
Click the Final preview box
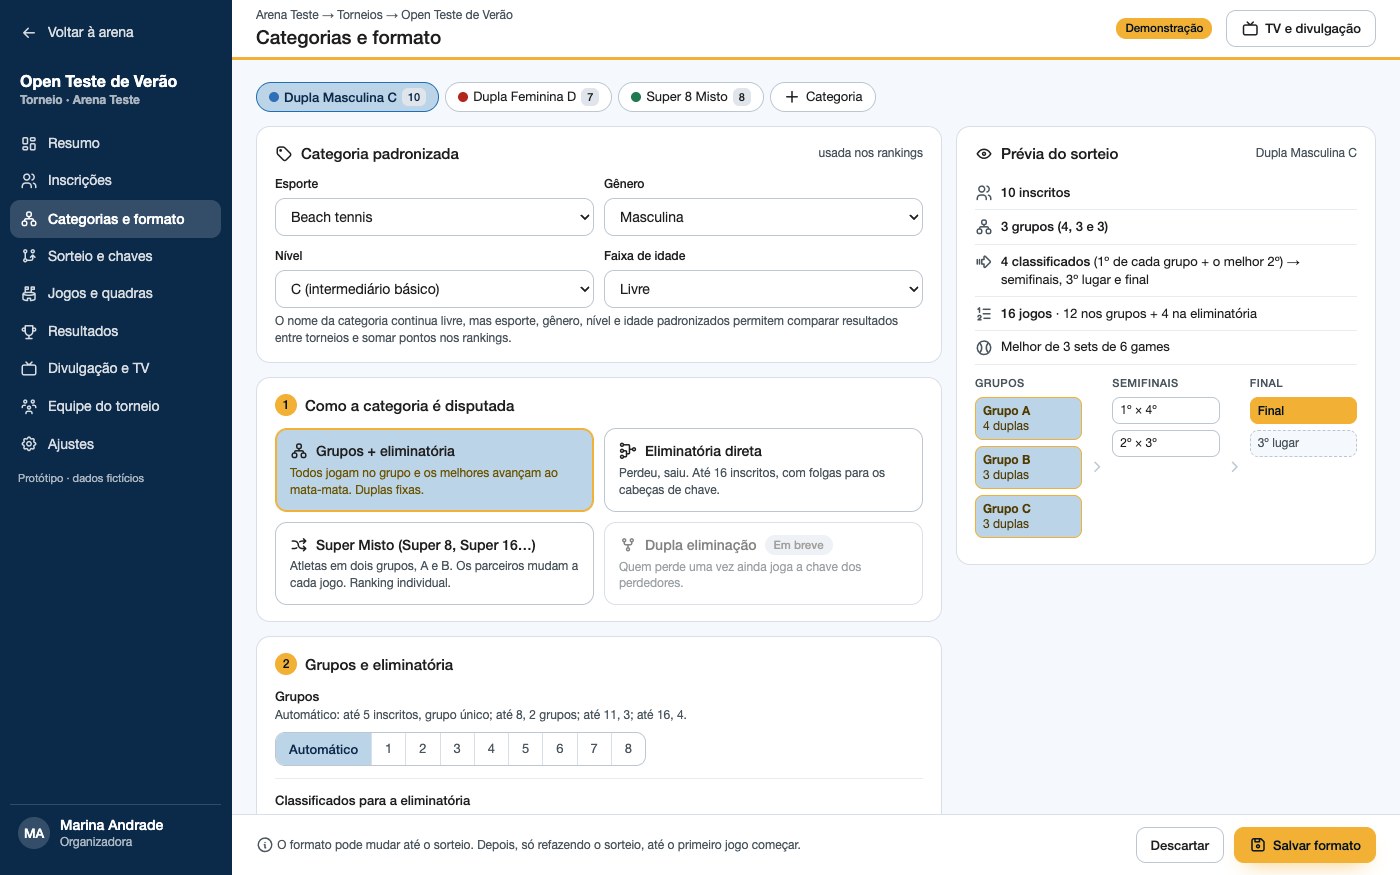1303,410
